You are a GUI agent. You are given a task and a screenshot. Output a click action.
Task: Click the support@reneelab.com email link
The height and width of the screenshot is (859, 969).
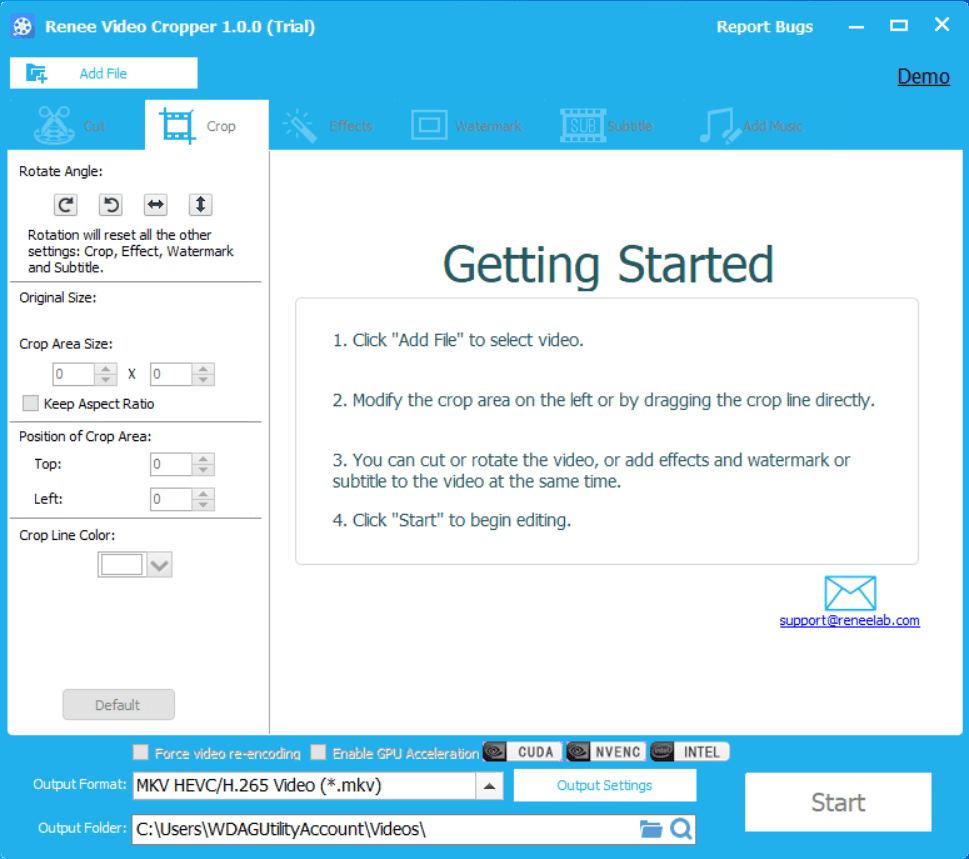[850, 620]
